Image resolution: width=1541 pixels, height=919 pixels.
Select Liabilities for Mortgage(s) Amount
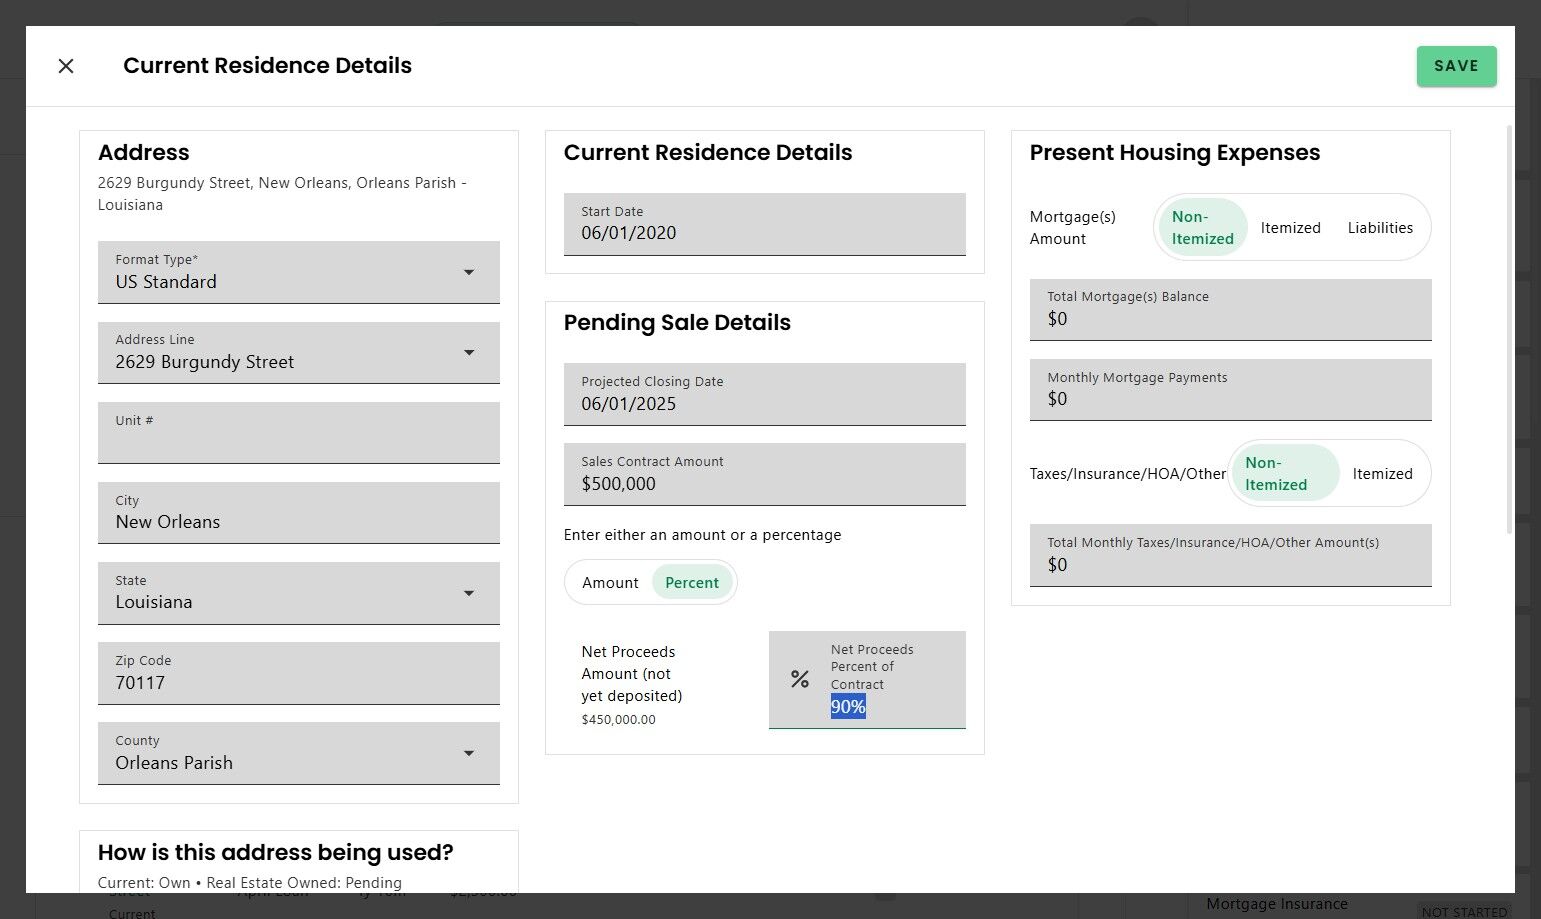(1380, 228)
